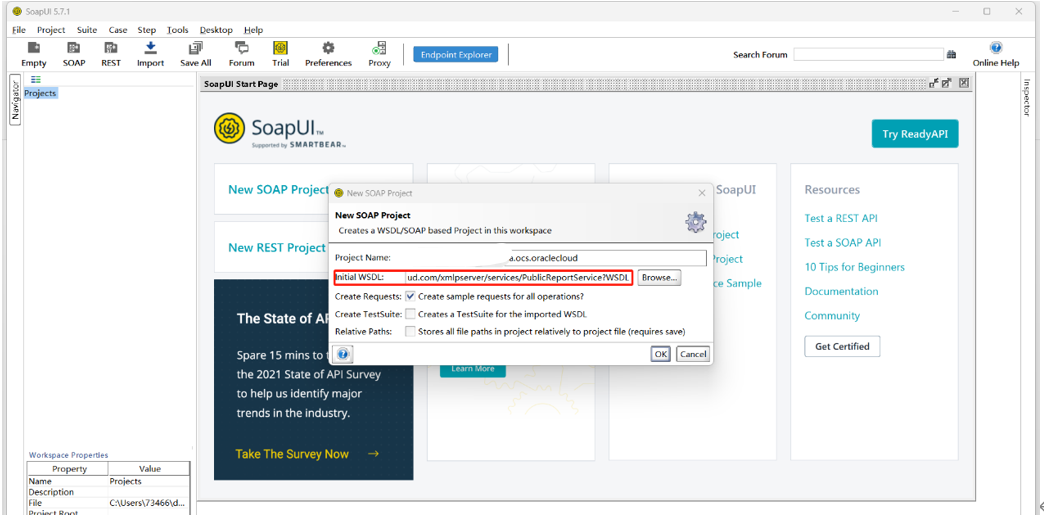Click the Project Name input field
The image size is (1044, 515).
click(x=555, y=258)
